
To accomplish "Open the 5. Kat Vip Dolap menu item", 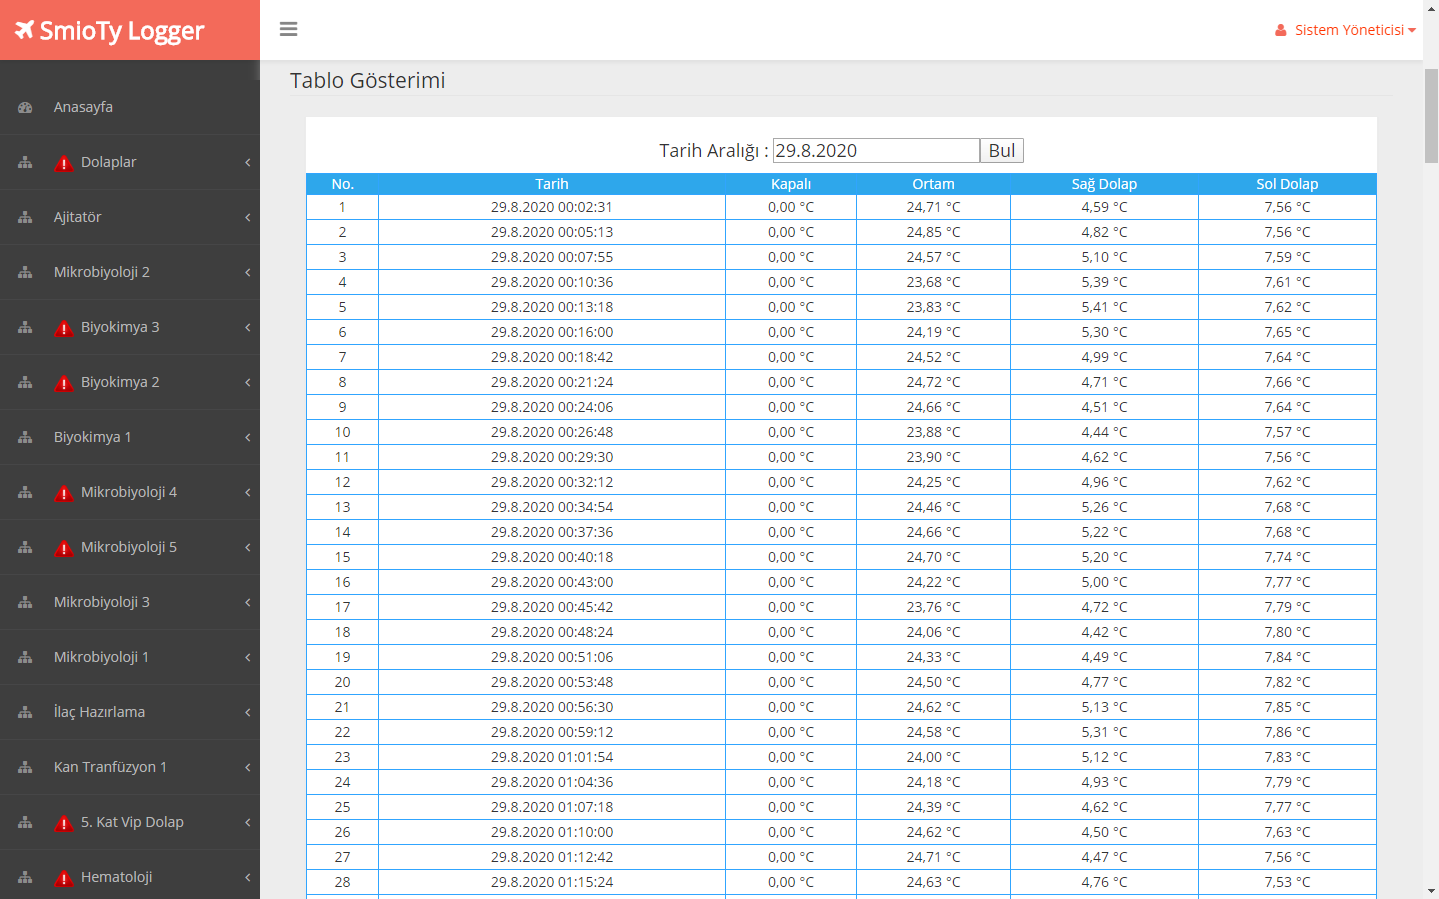I will click(130, 822).
